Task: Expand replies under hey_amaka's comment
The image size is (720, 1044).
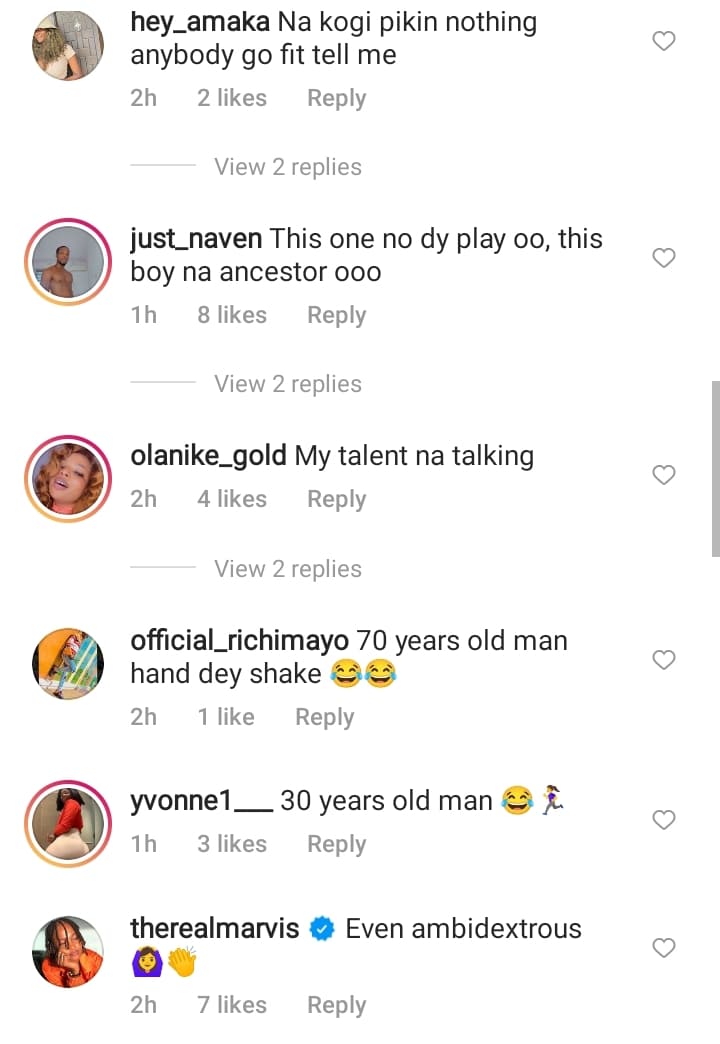Action: pos(288,167)
